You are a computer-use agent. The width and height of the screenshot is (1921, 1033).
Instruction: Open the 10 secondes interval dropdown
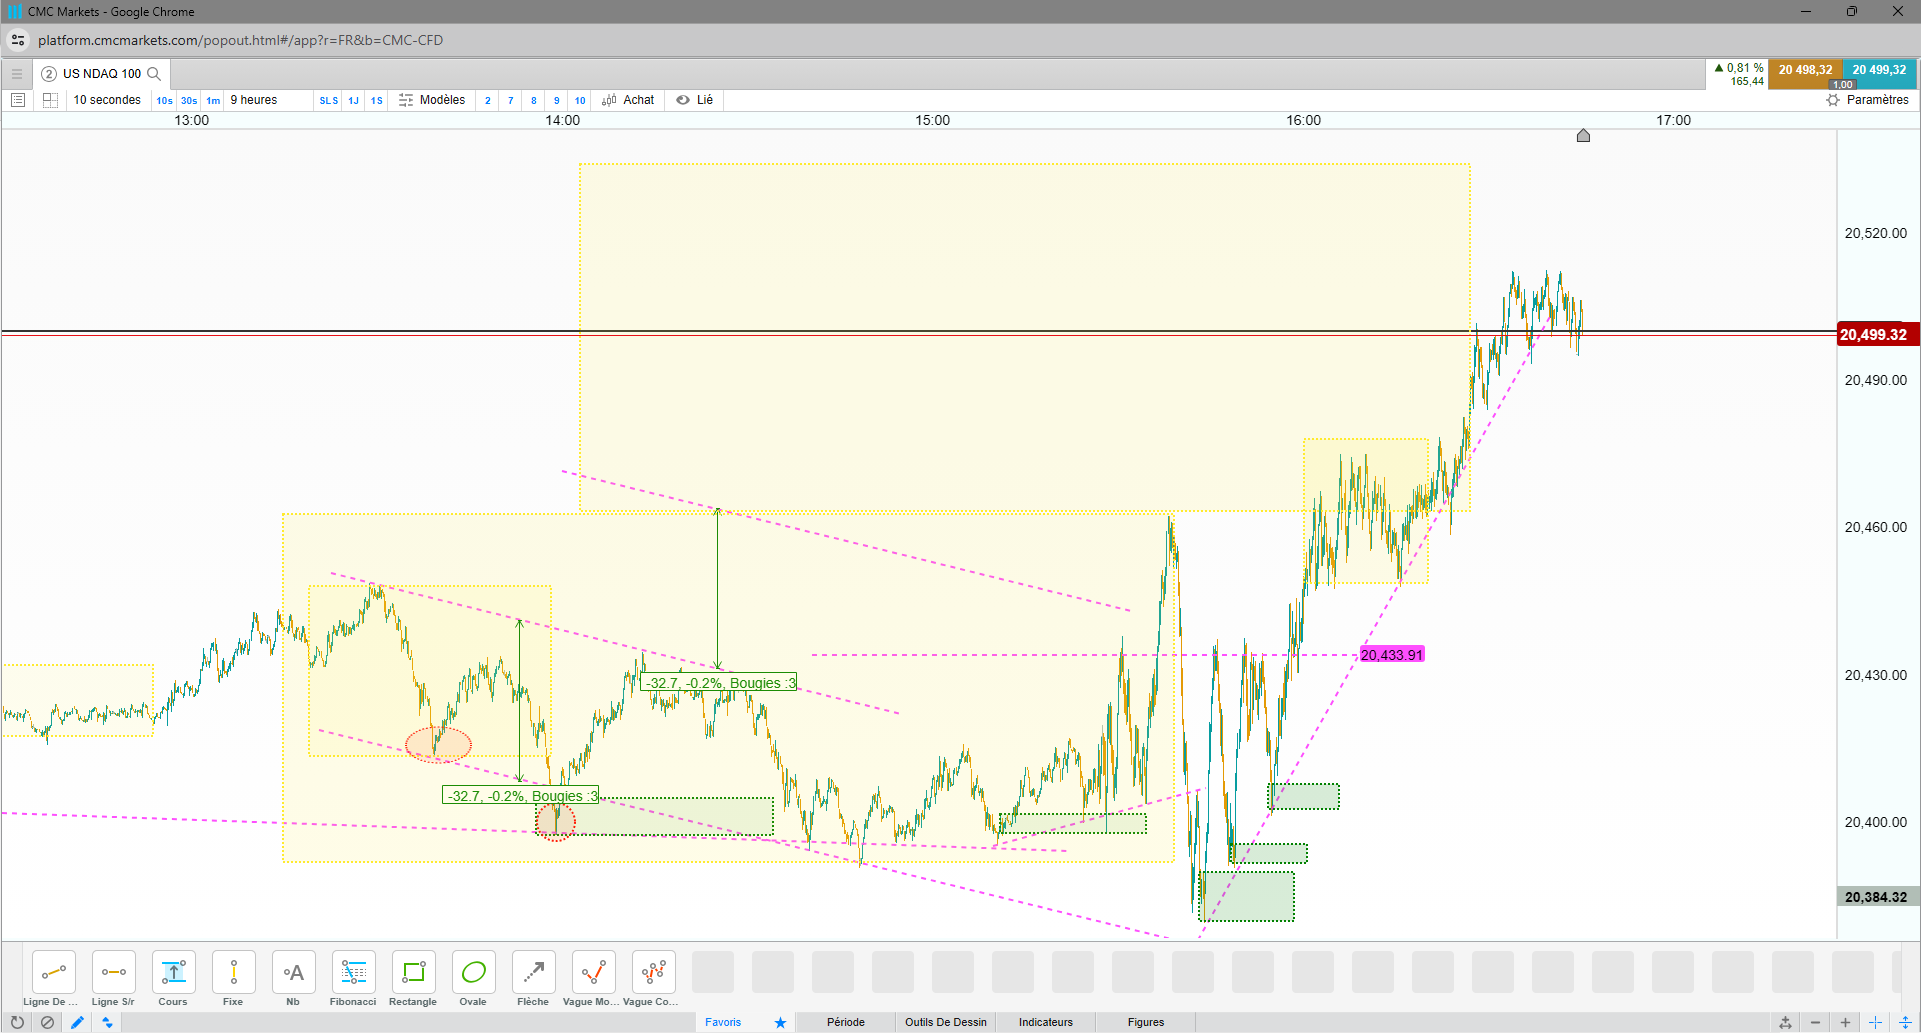point(107,100)
